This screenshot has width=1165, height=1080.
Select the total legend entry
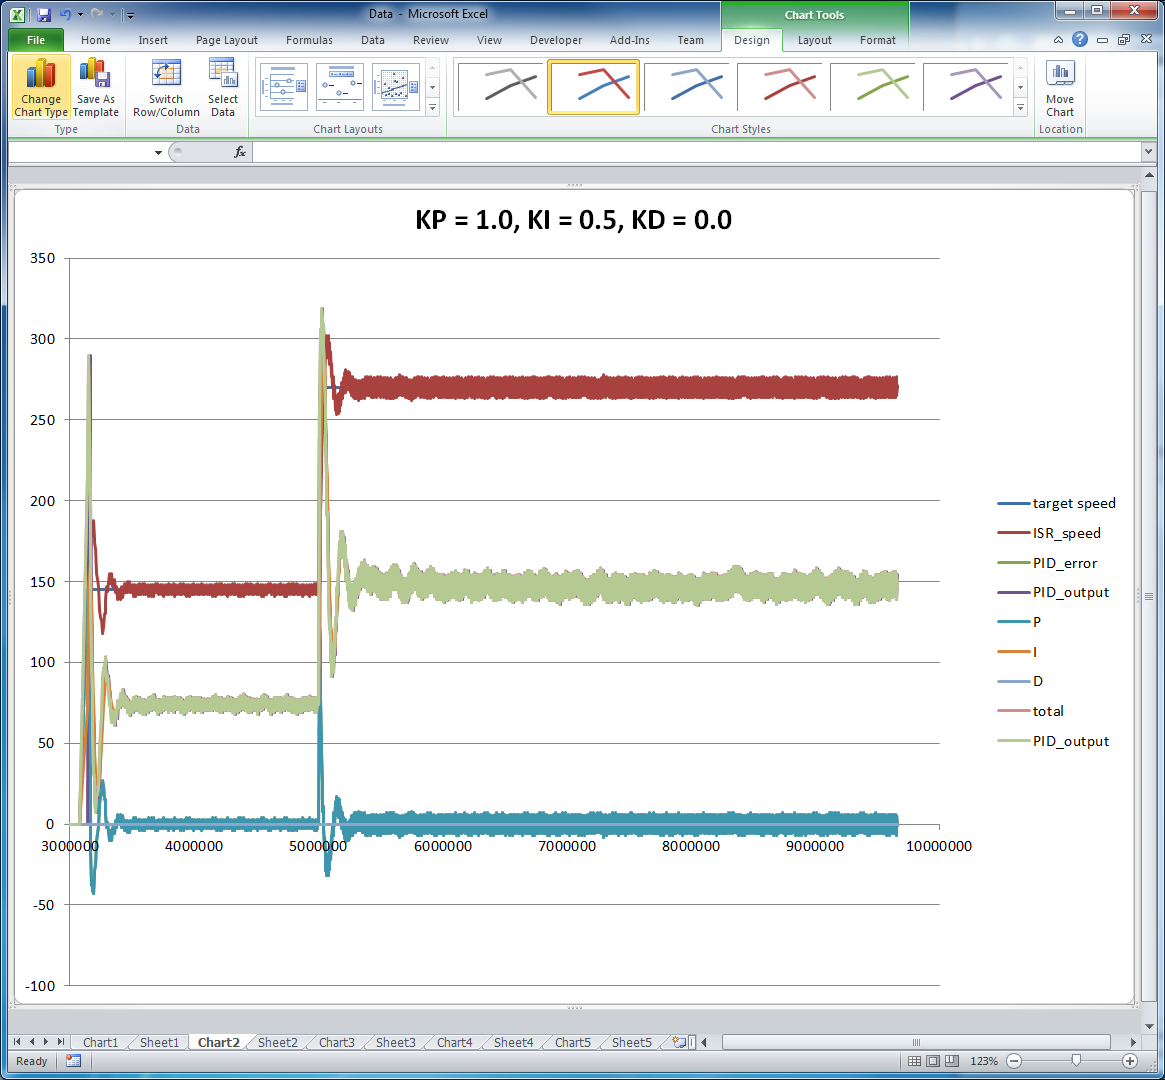pyautogui.click(x=1031, y=712)
